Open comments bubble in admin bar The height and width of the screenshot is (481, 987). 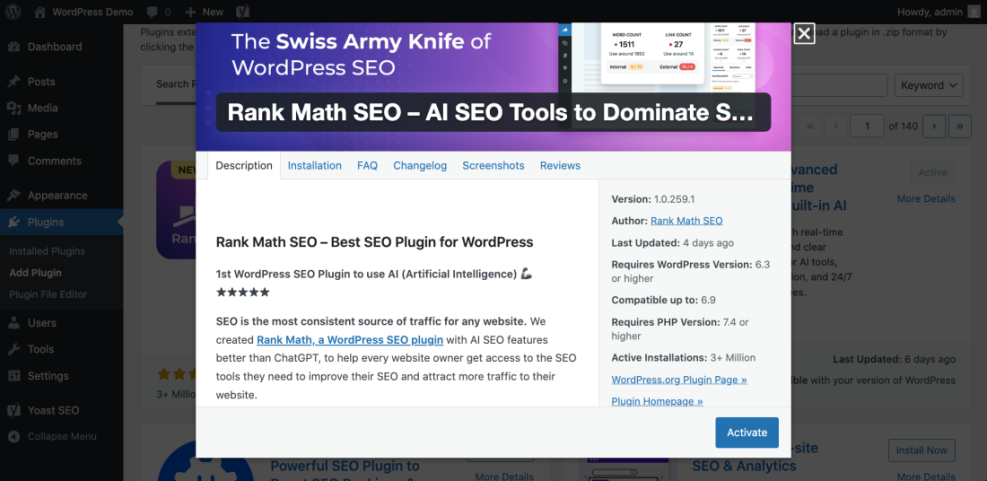[152, 12]
